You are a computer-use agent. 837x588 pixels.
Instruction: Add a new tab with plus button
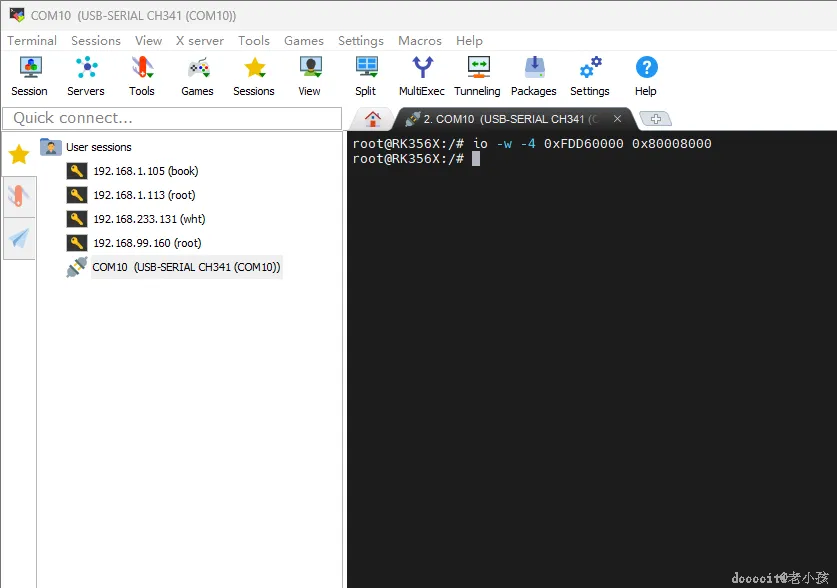656,119
